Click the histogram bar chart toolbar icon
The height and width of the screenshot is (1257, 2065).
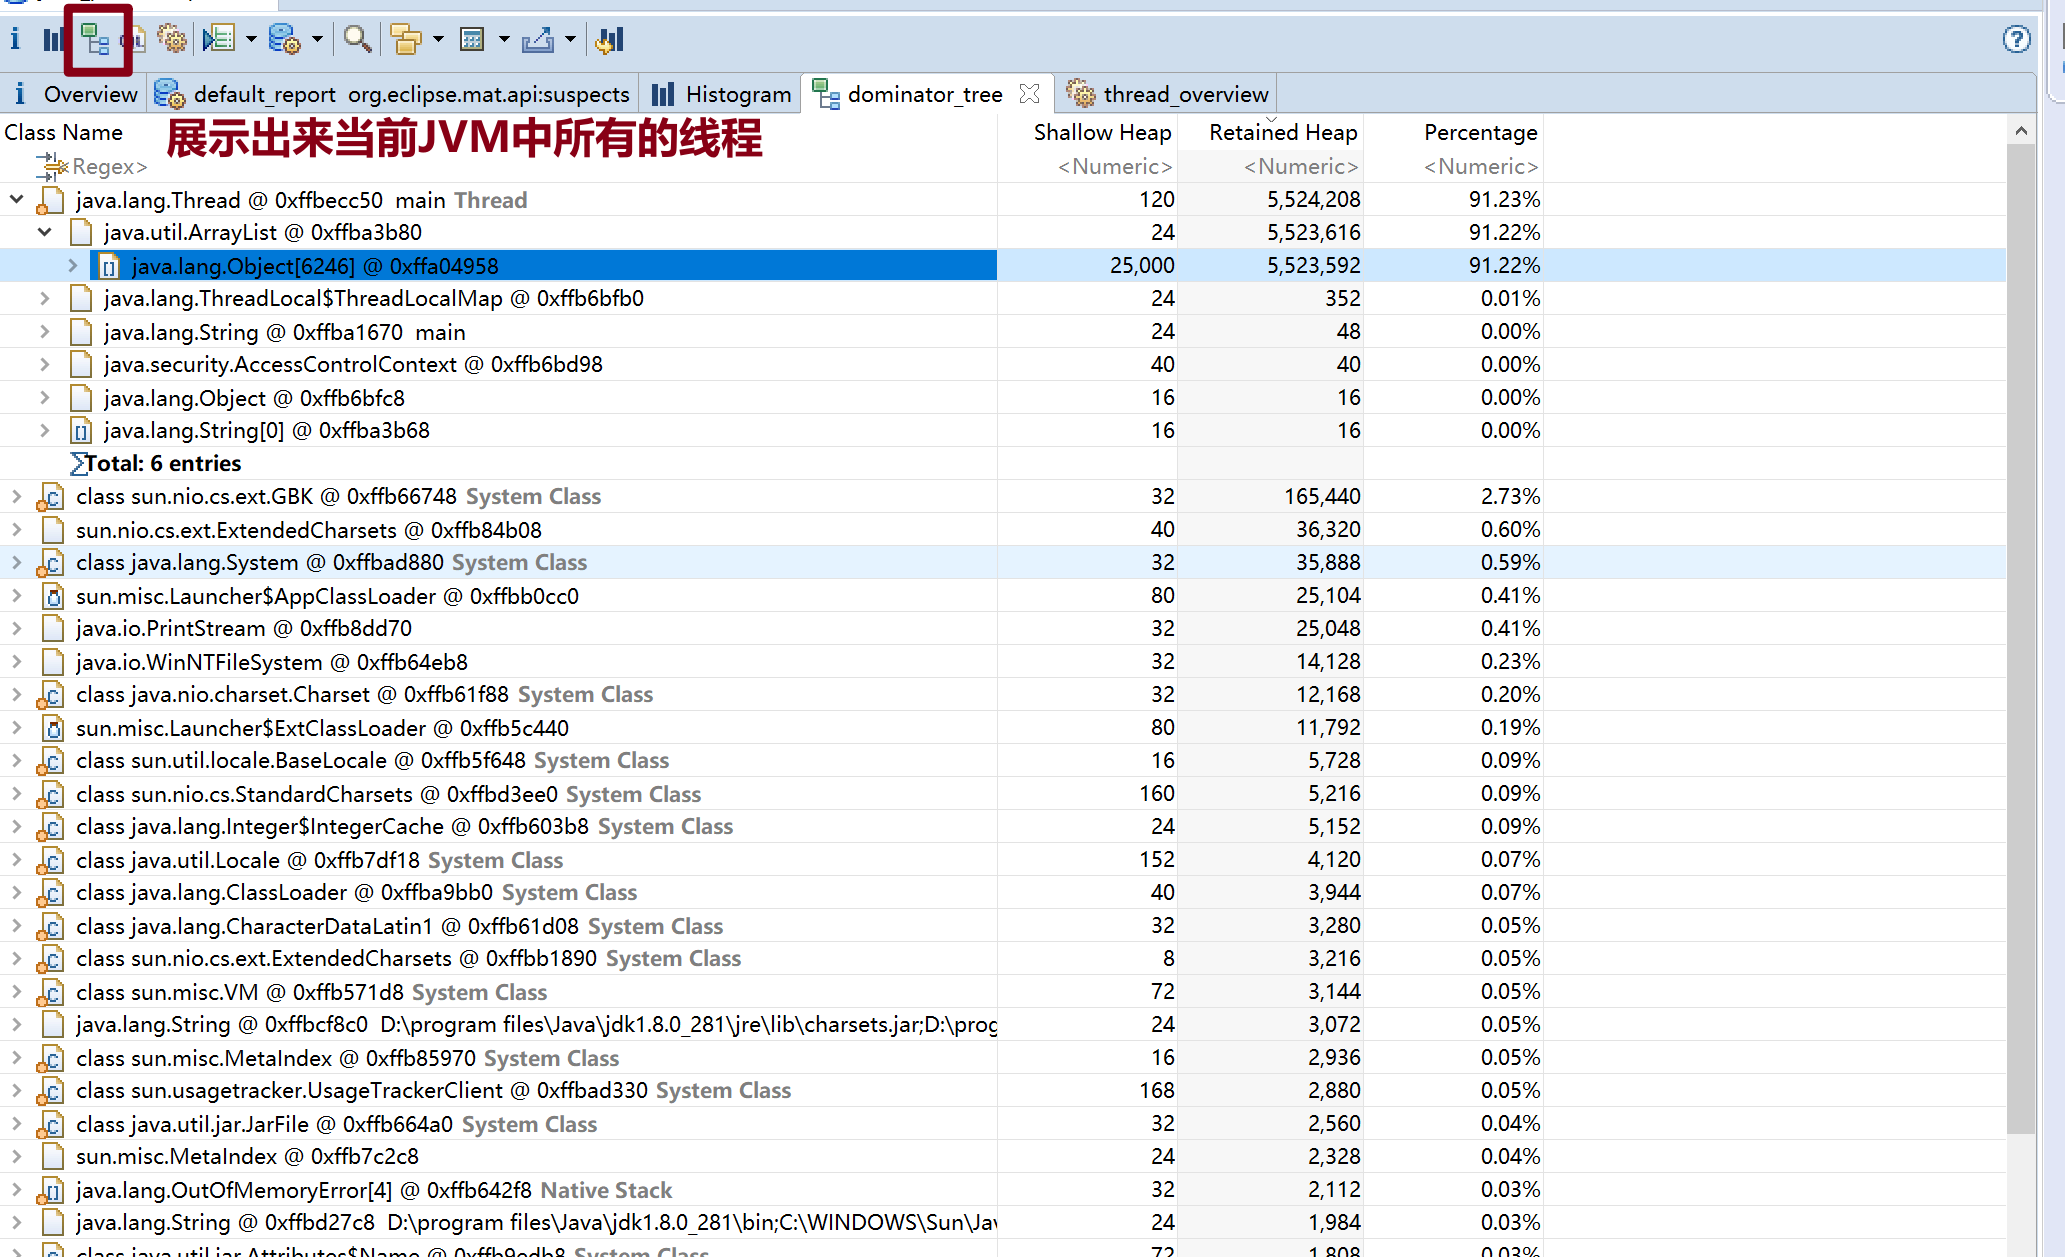click(53, 40)
